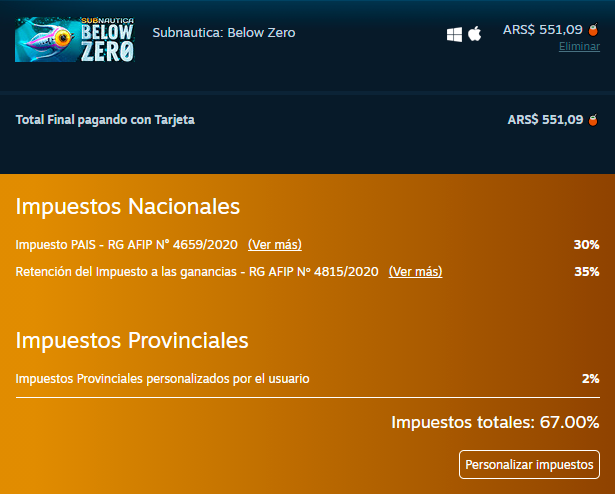The height and width of the screenshot is (494, 615).
Task: Click the Subnautica: Below Zero title
Action: pyautogui.click(x=224, y=33)
